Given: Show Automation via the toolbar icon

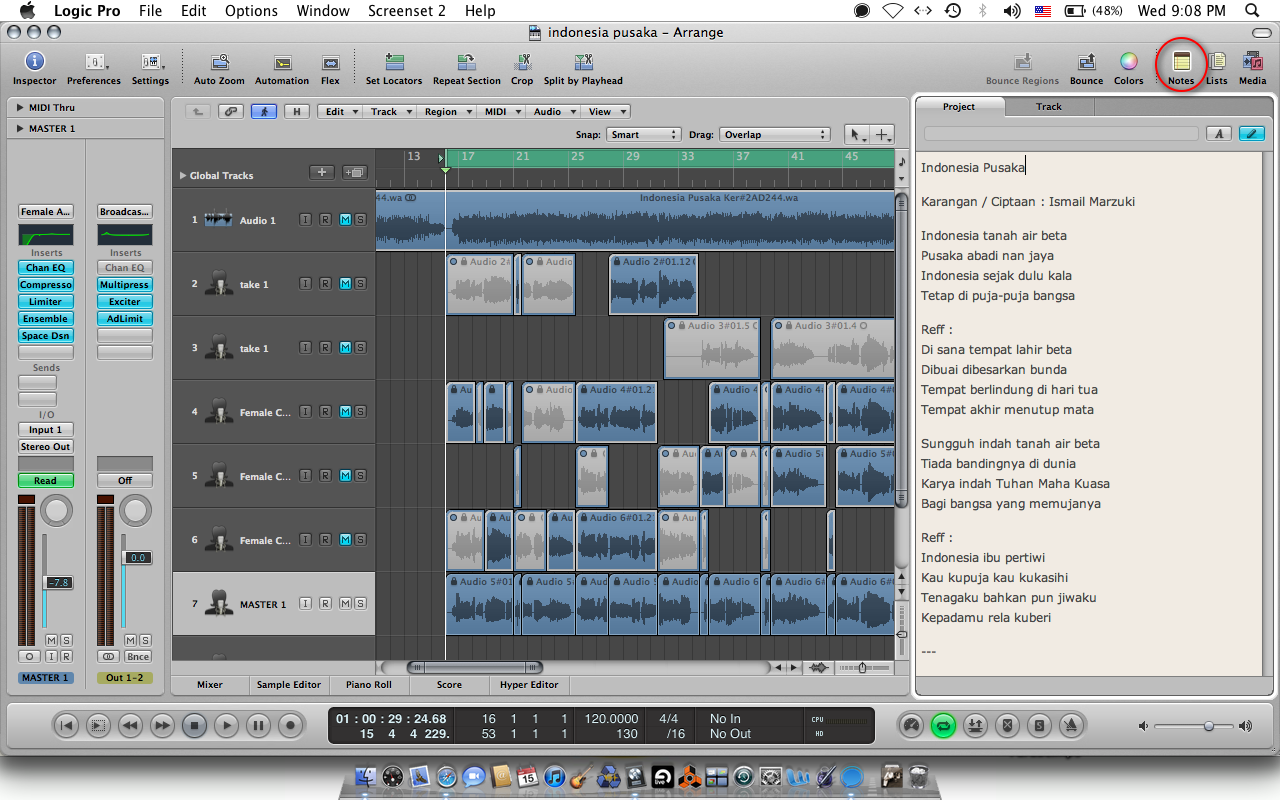Looking at the screenshot, I should coord(282,62).
